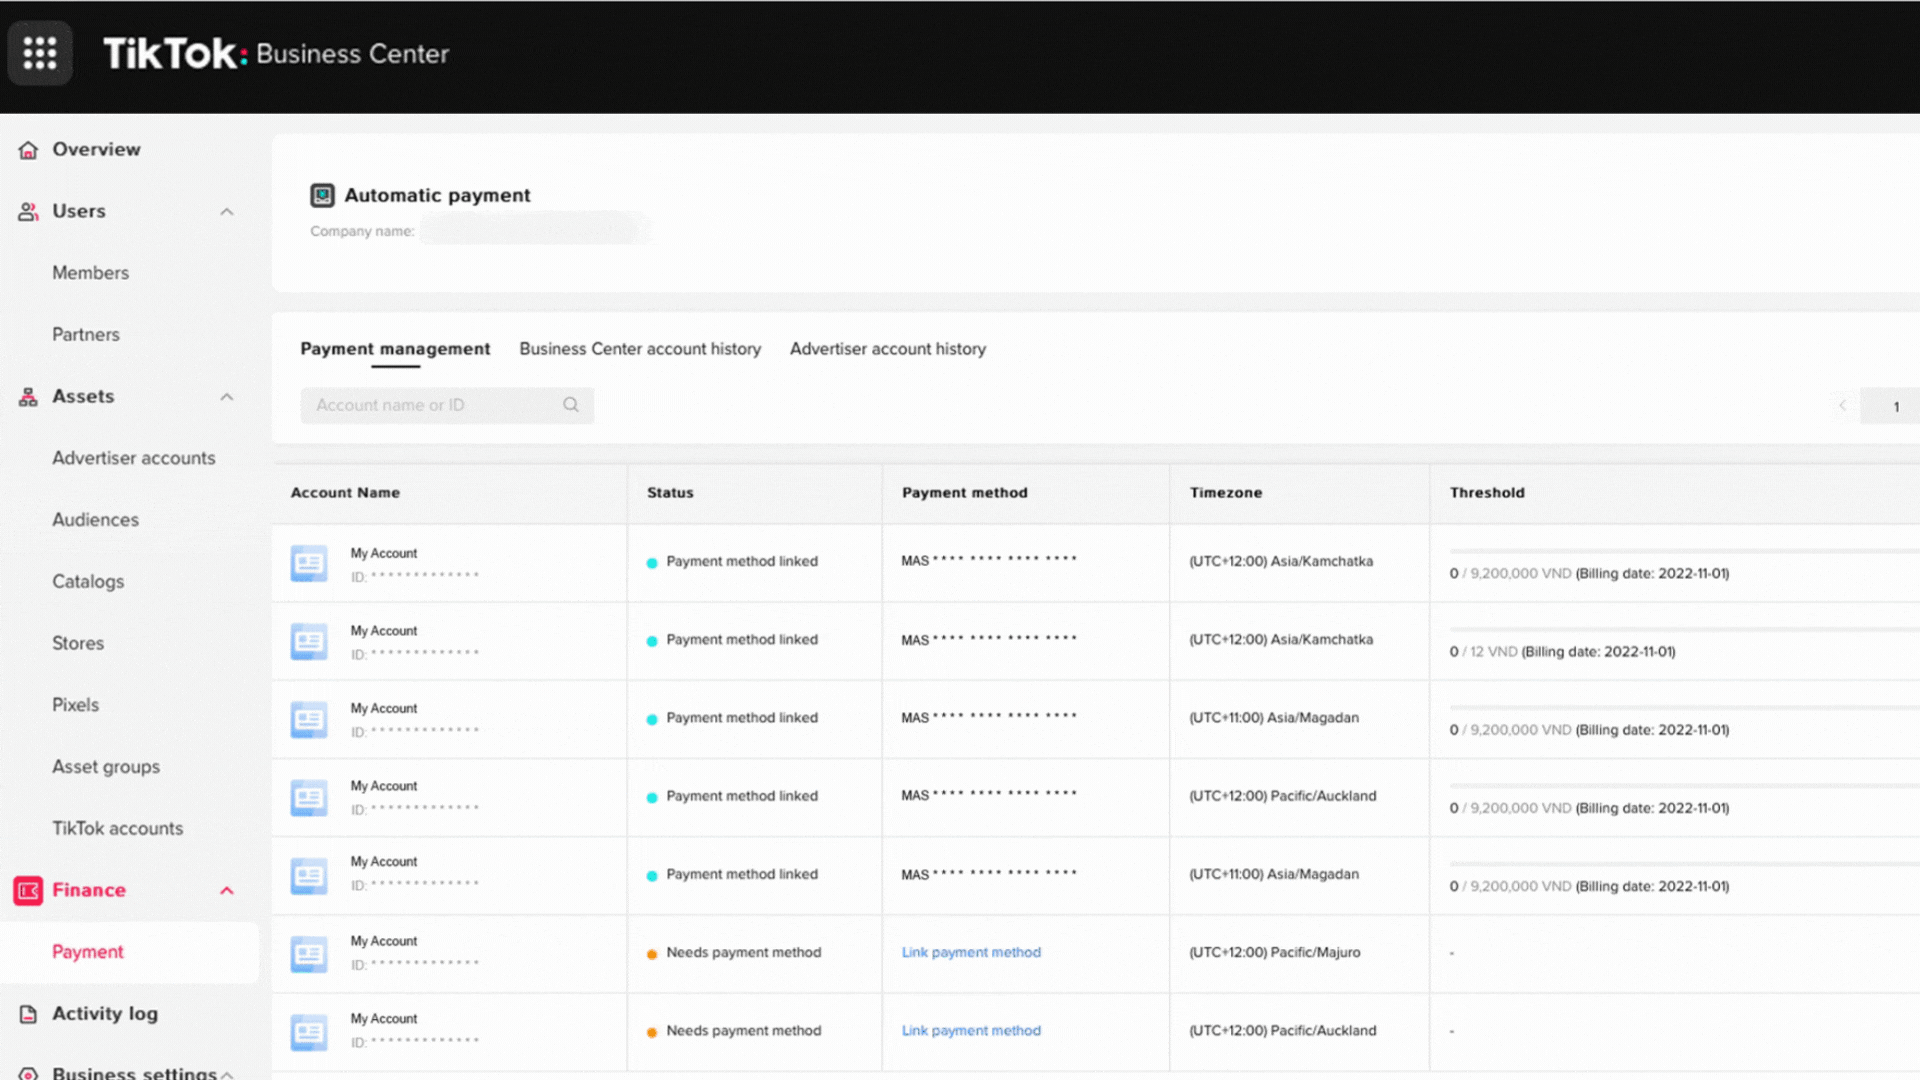Click the Users people icon
This screenshot has width=1920, height=1080.
point(28,212)
